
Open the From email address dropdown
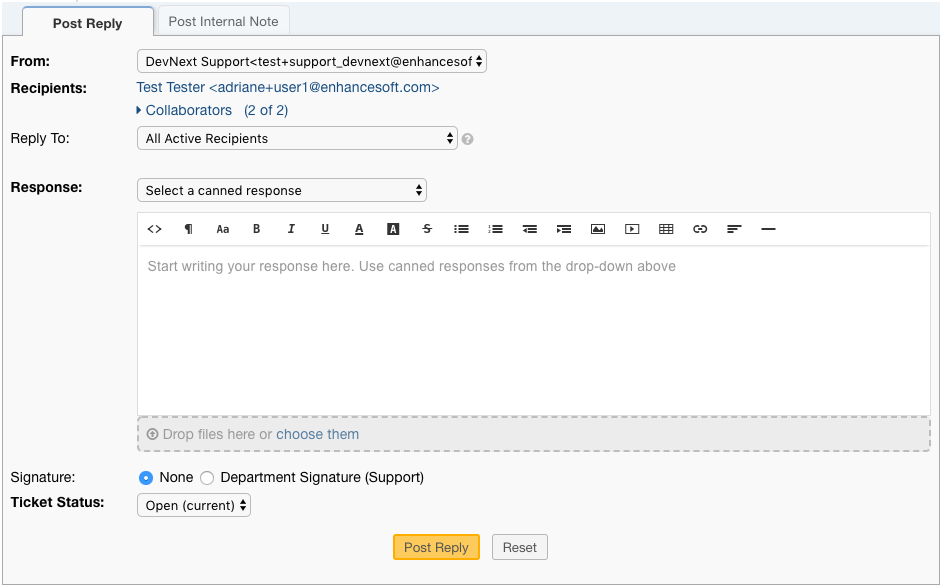coord(311,62)
